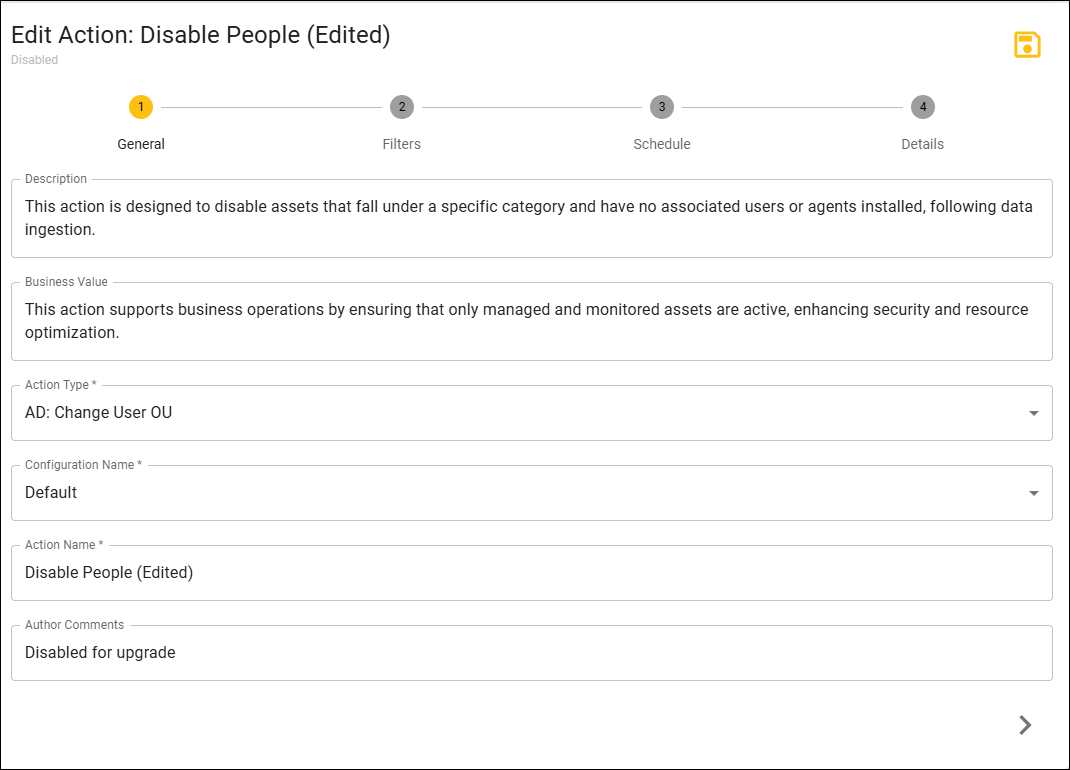Click into the Description text area
The width and height of the screenshot is (1070, 770).
[532, 218]
